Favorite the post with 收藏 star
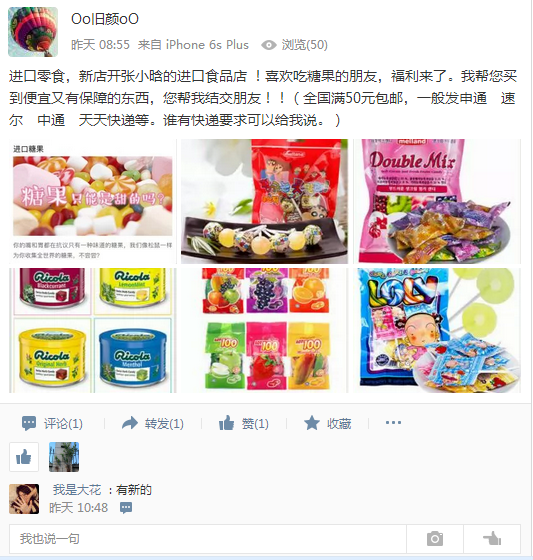This screenshot has width=533, height=560. pos(312,423)
